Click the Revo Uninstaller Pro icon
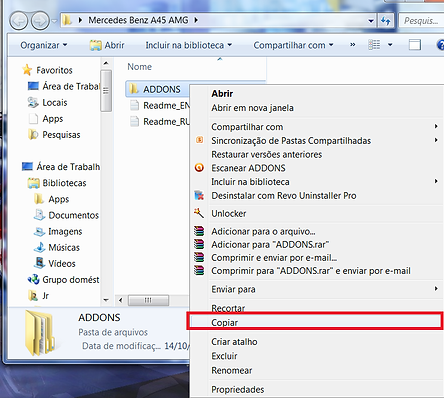 click(199, 195)
